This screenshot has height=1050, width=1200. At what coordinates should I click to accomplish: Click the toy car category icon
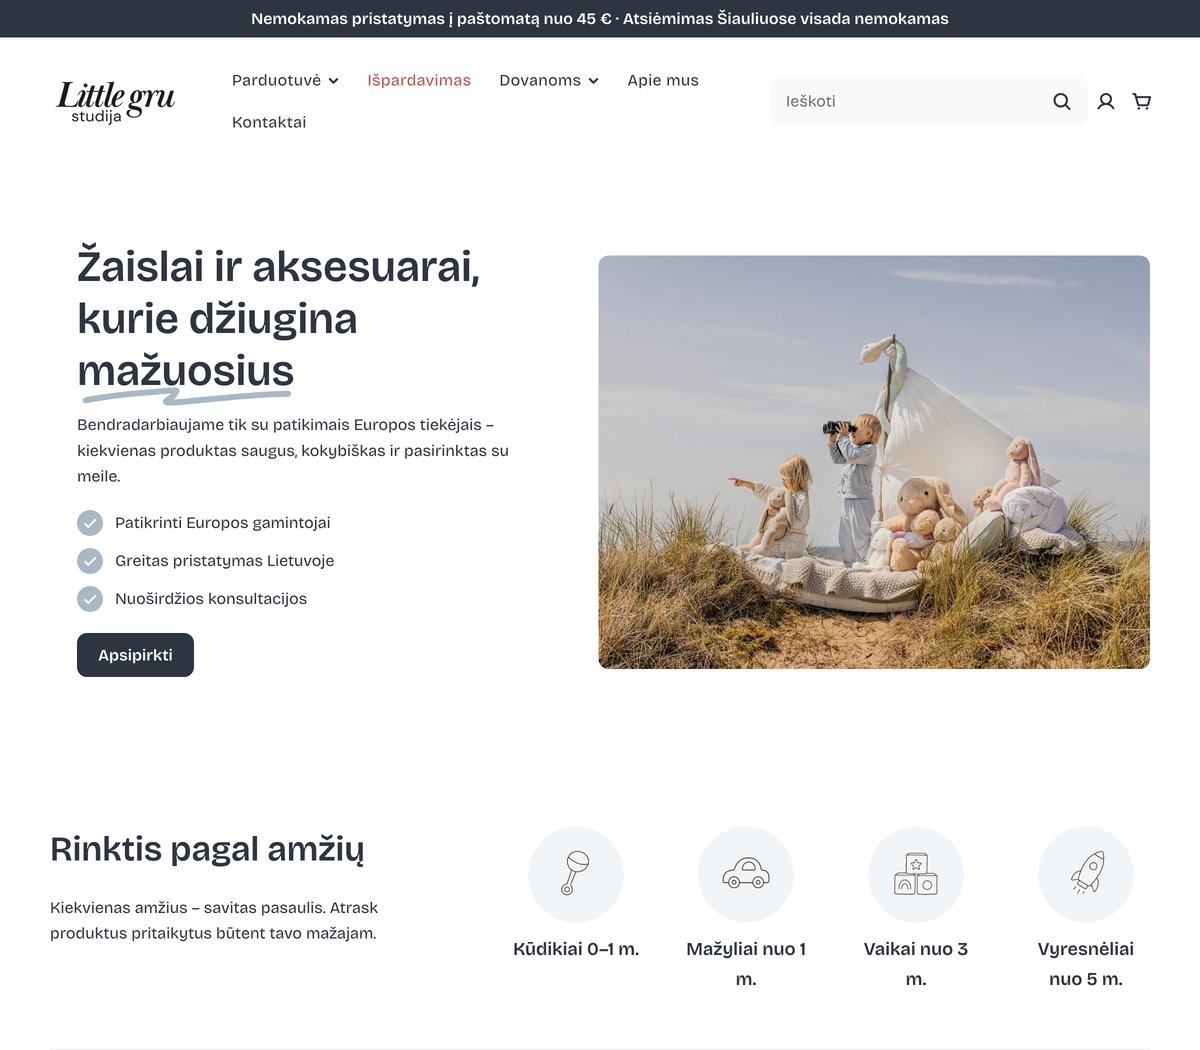click(746, 874)
